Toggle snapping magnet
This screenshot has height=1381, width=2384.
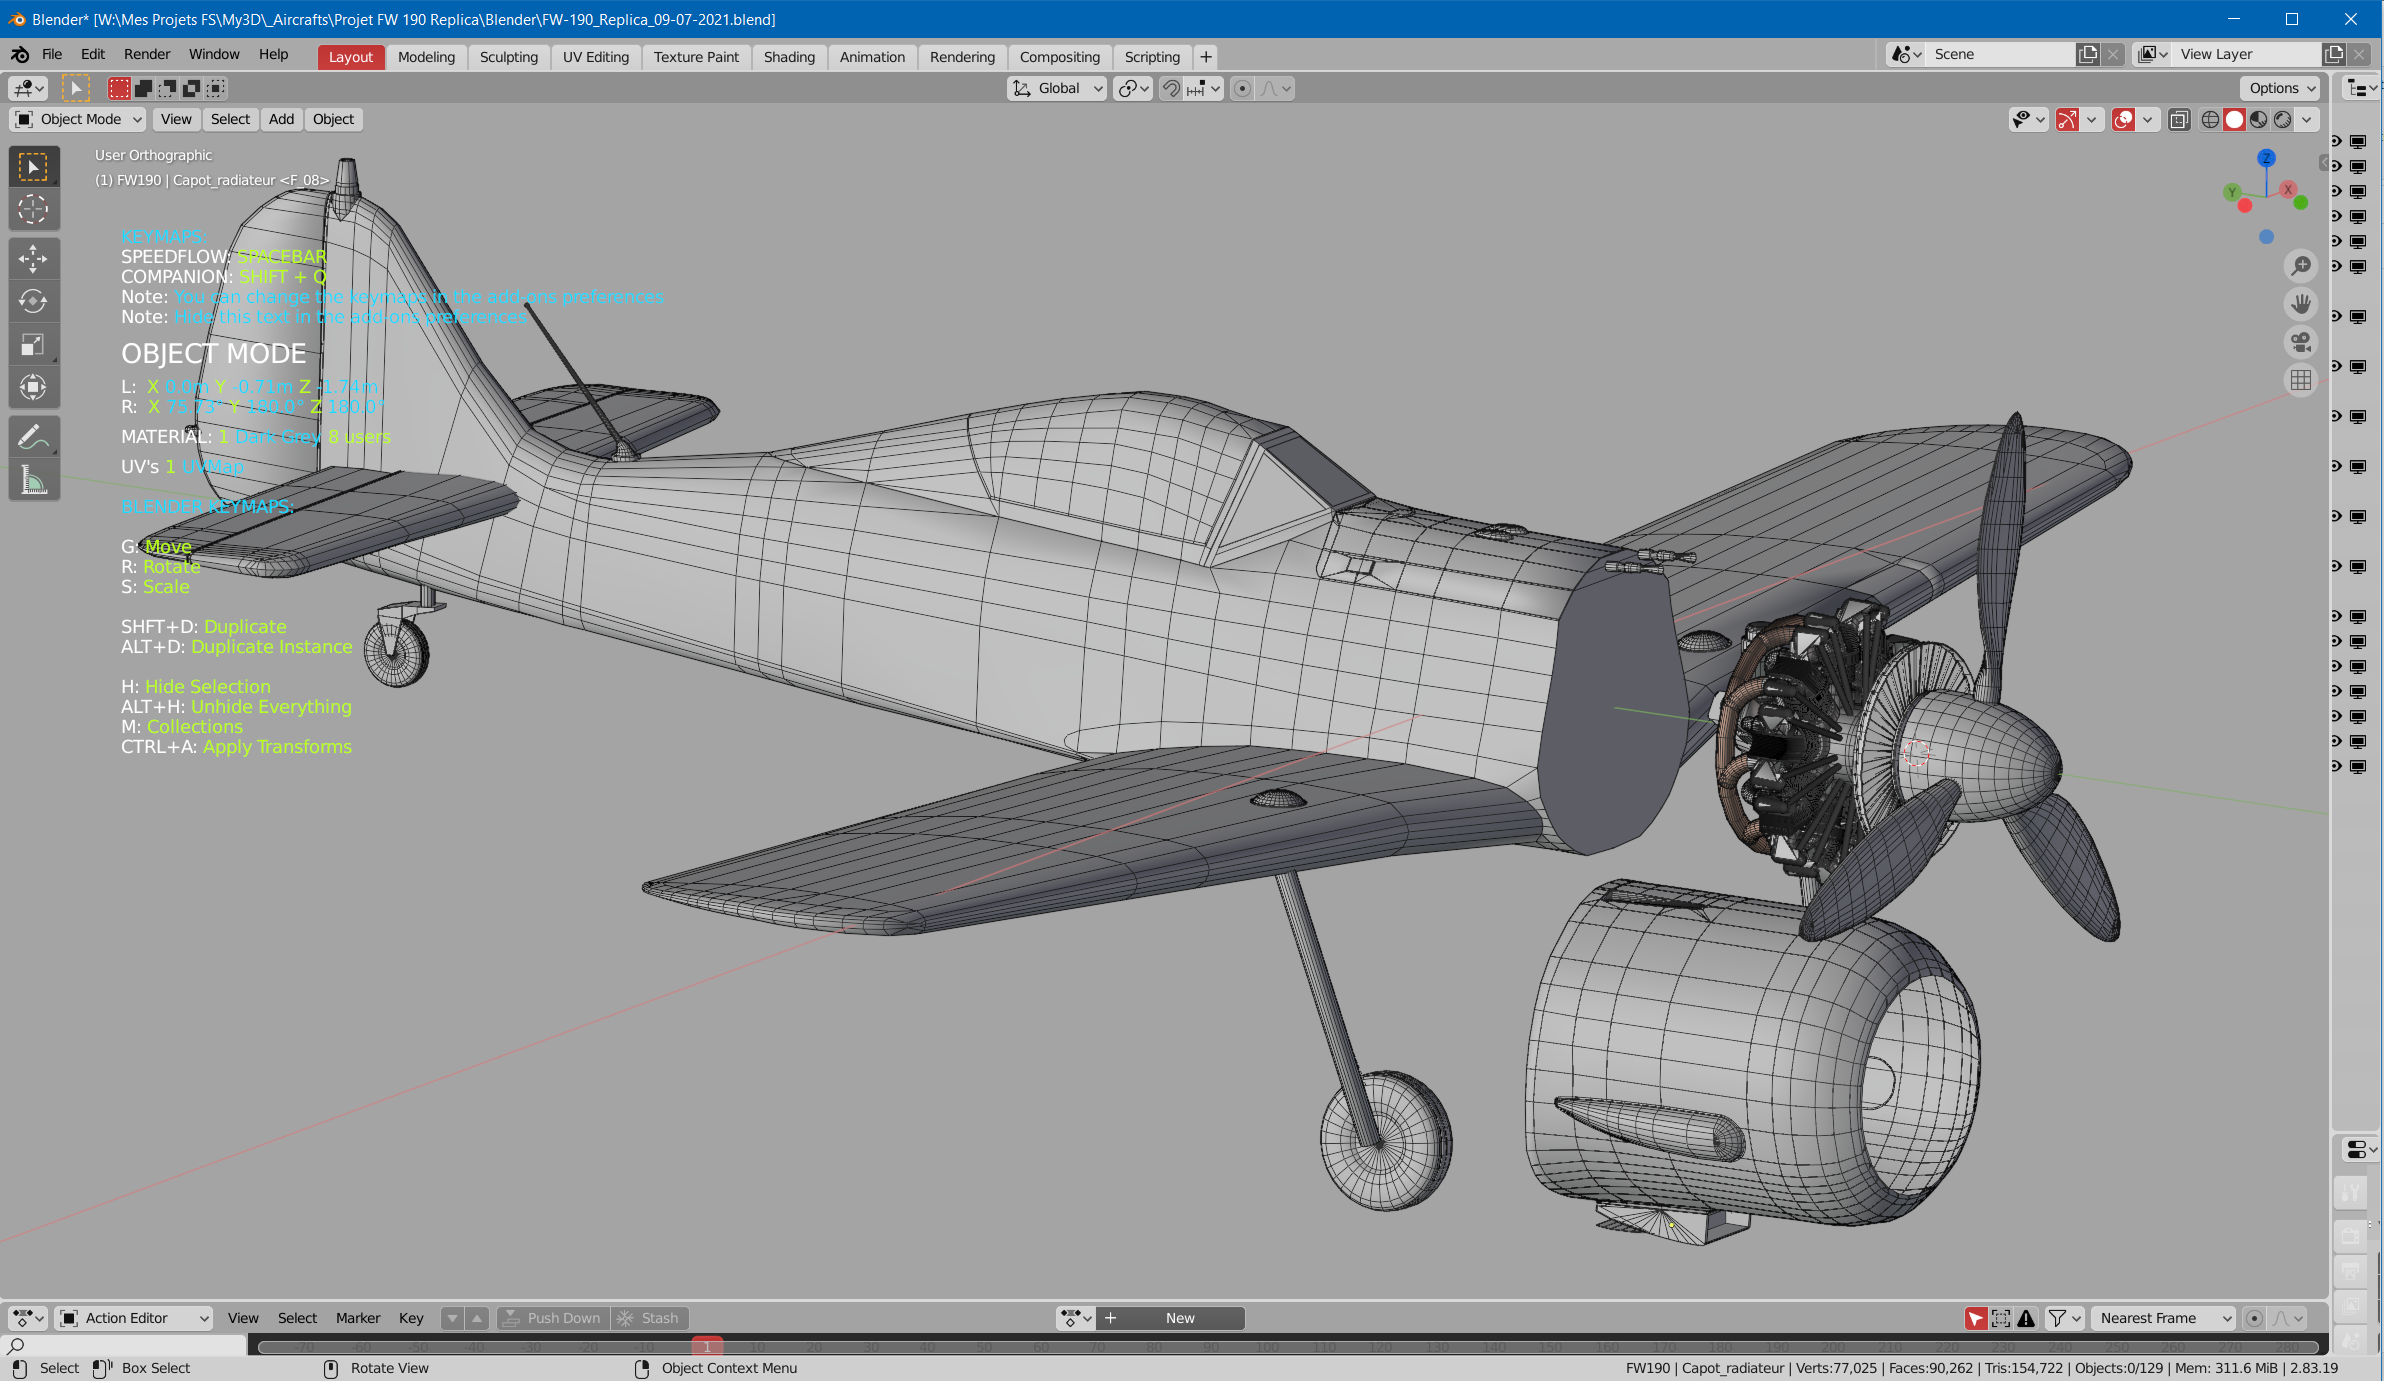(1171, 89)
